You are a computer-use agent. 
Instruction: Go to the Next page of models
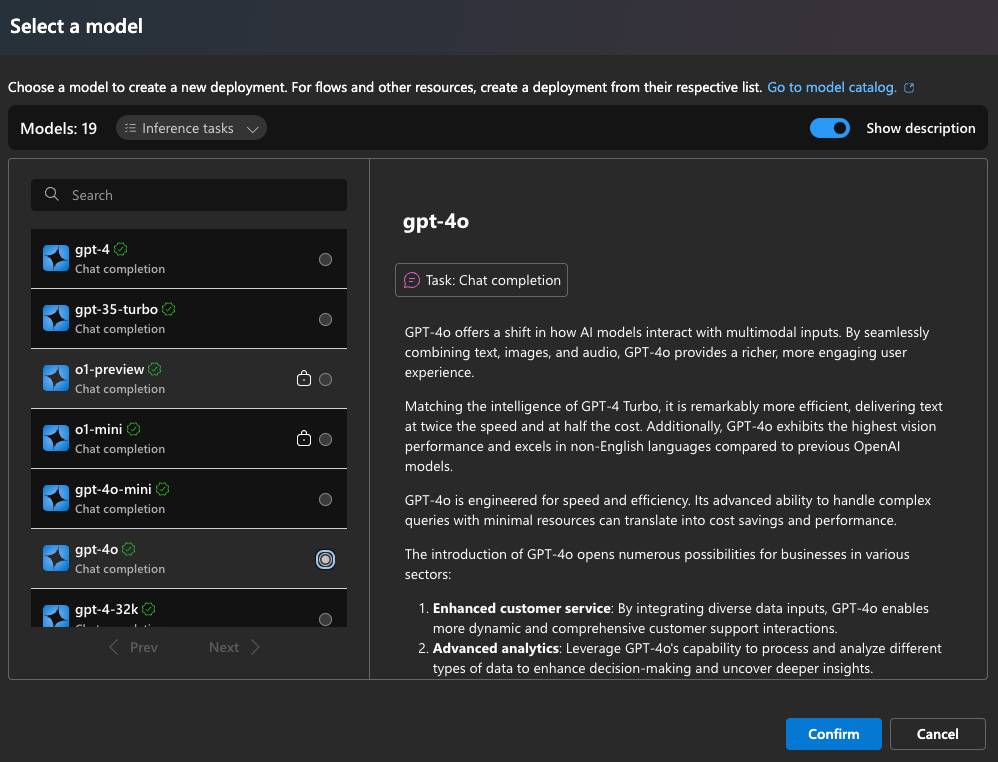(x=234, y=647)
